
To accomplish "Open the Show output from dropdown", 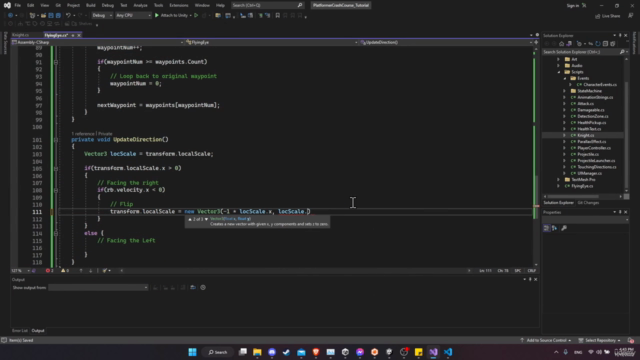I will (x=98, y=288).
